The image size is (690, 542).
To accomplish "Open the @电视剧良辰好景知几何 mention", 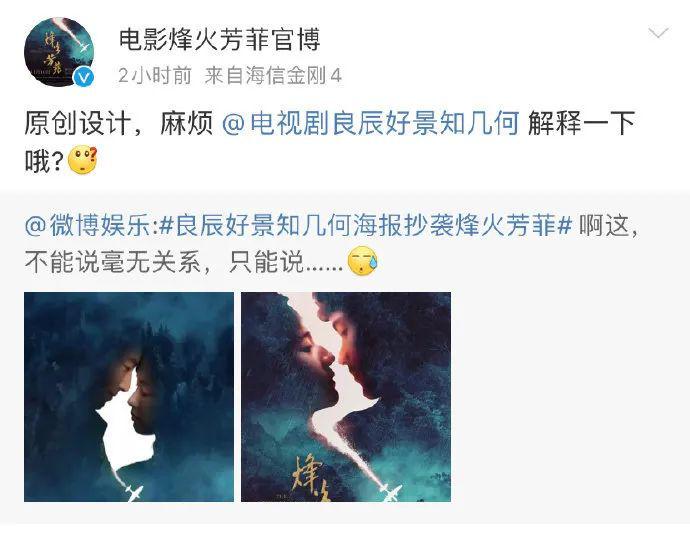I will tap(371, 123).
